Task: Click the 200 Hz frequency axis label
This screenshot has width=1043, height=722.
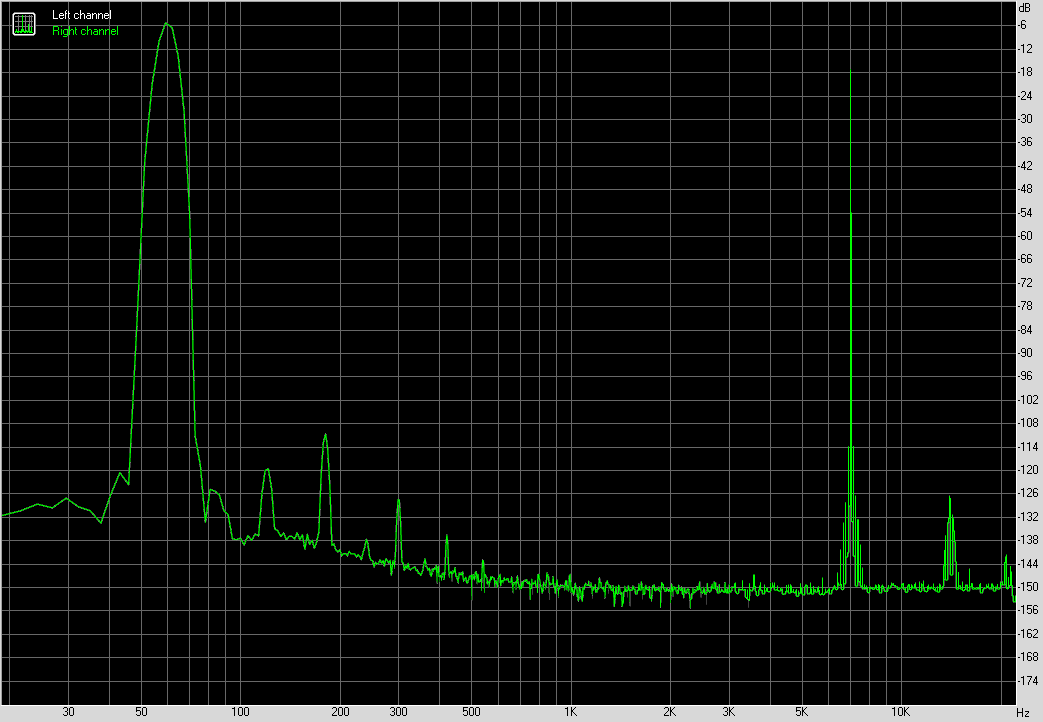Action: pos(340,712)
